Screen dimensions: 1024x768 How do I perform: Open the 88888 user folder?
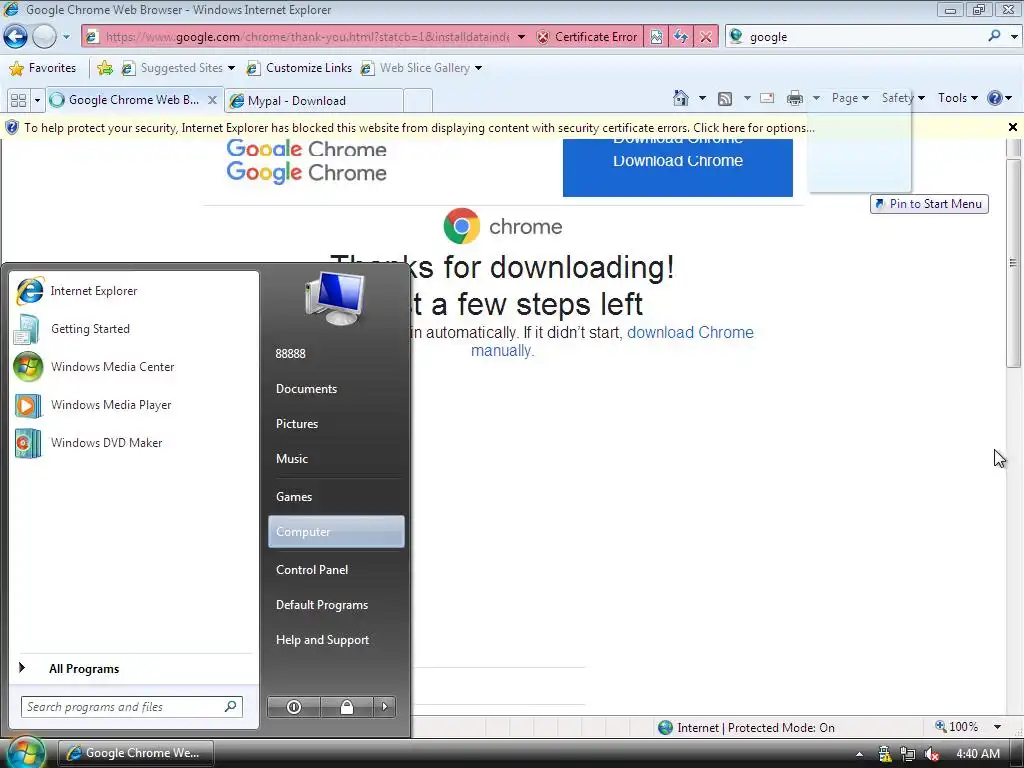[x=336, y=353]
